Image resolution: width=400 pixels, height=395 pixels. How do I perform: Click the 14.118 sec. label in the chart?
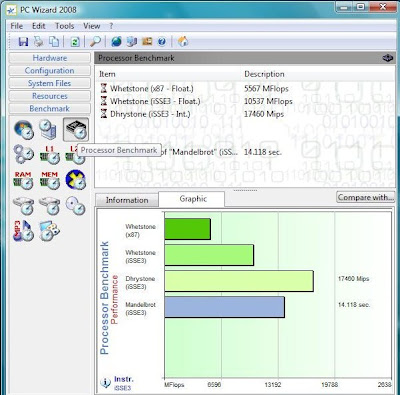point(354,305)
